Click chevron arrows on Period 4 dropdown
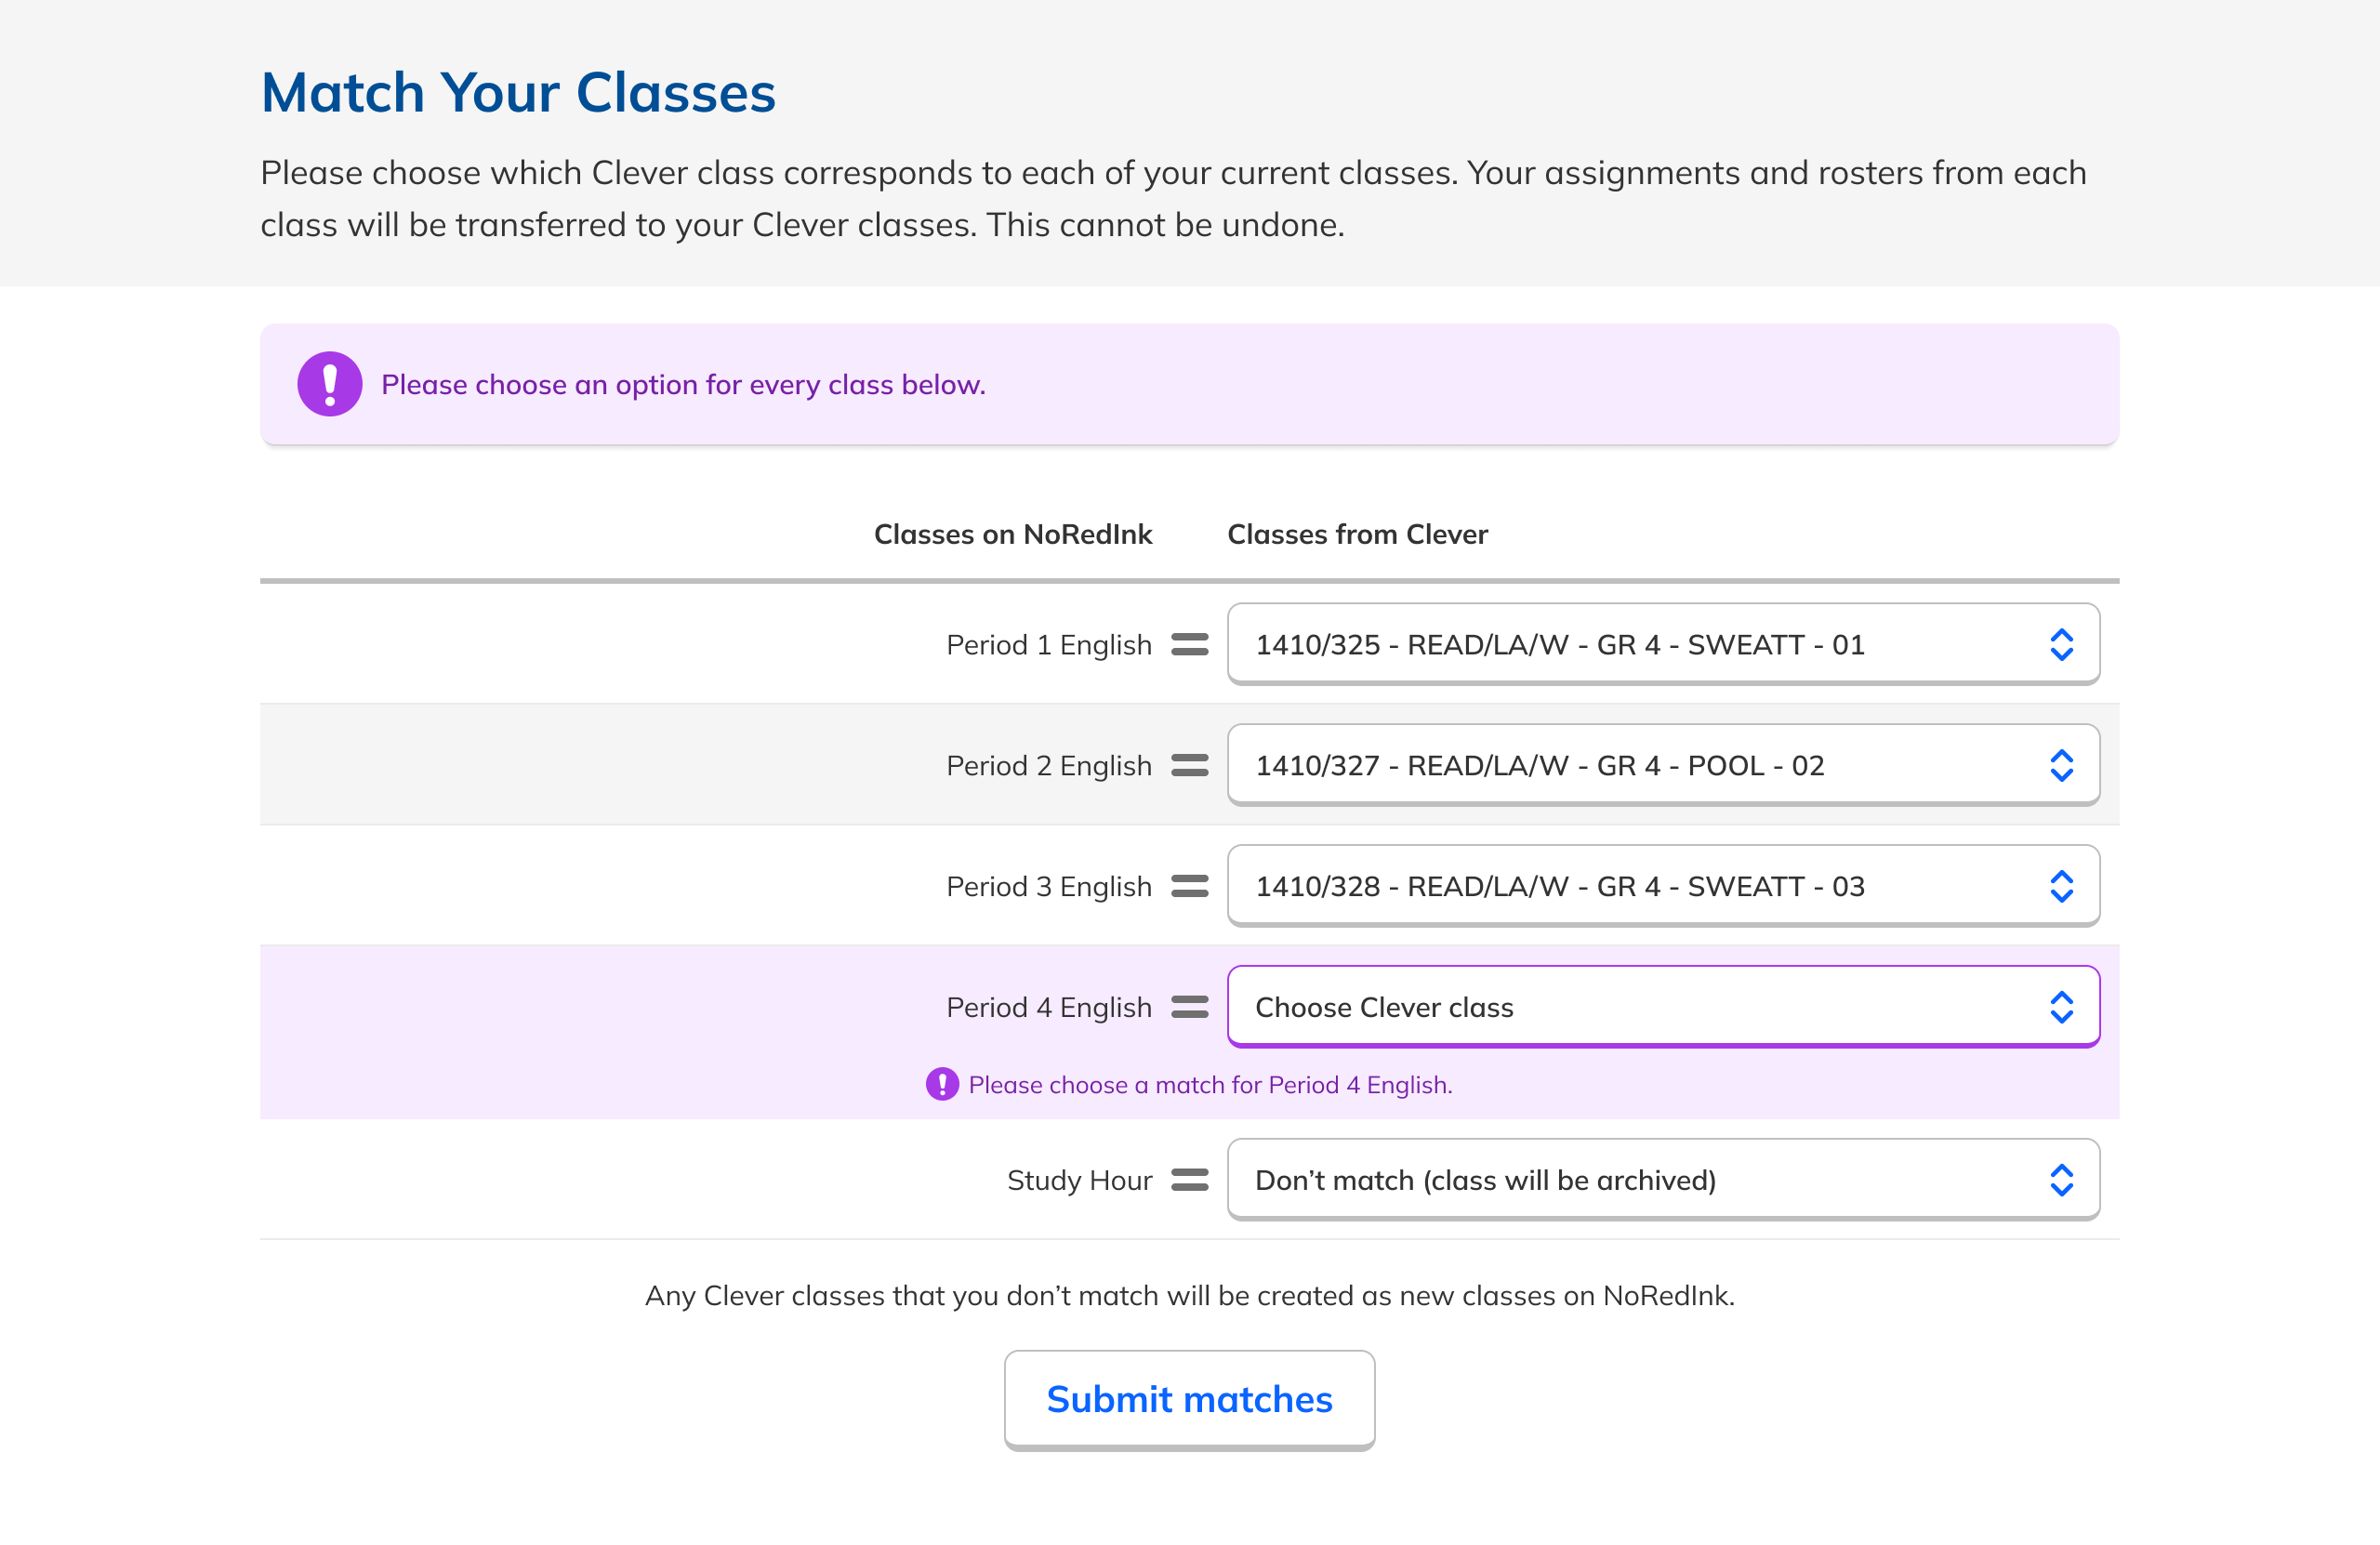This screenshot has width=2380, height=1545. point(2061,1007)
